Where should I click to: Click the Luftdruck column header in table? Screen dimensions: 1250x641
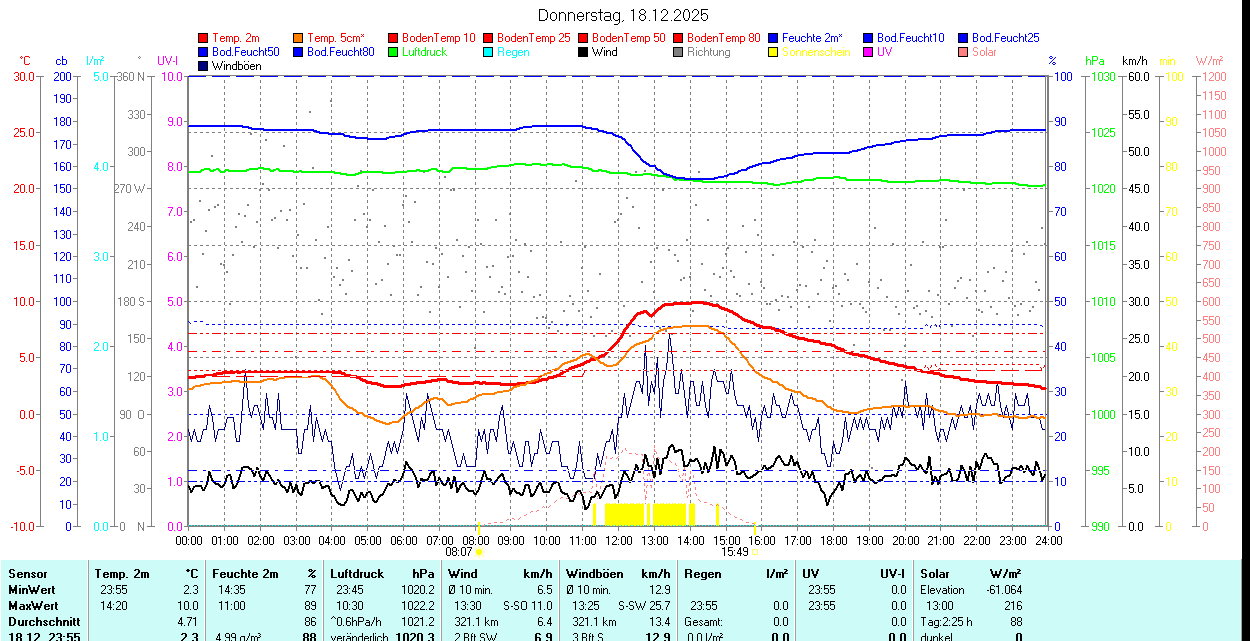357,574
